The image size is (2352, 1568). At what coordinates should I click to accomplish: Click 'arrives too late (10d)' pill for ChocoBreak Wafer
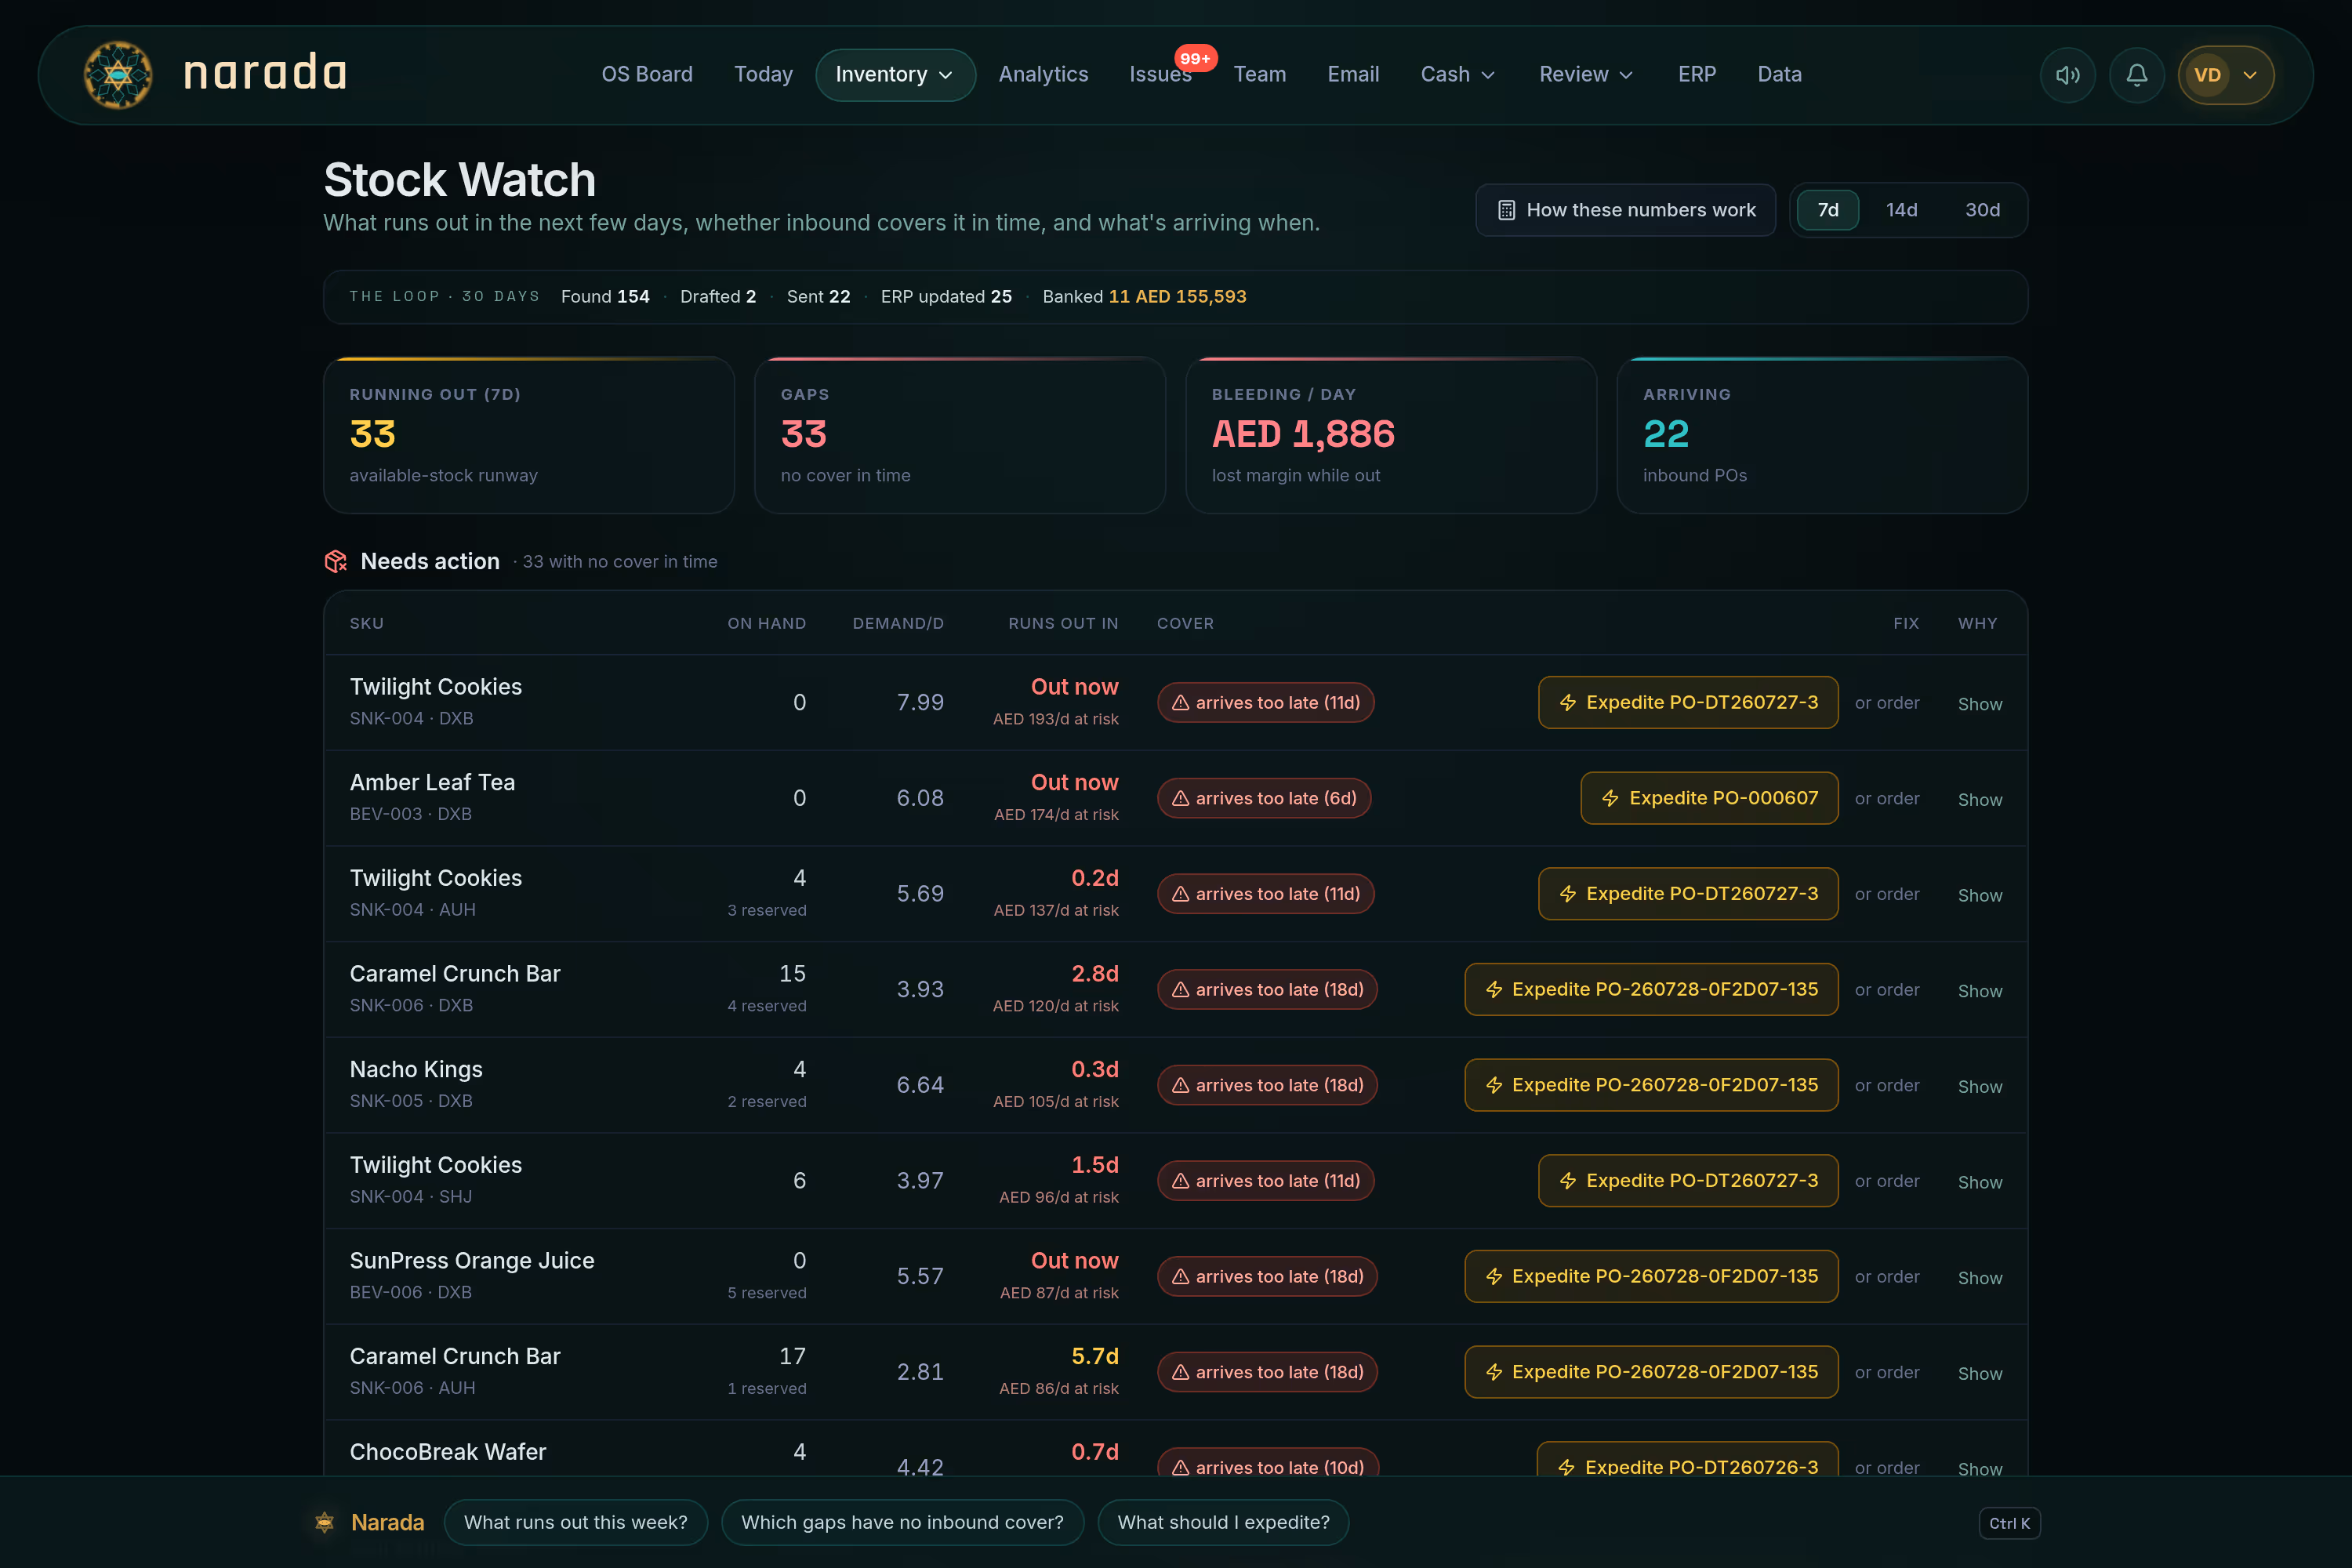(x=1267, y=1464)
